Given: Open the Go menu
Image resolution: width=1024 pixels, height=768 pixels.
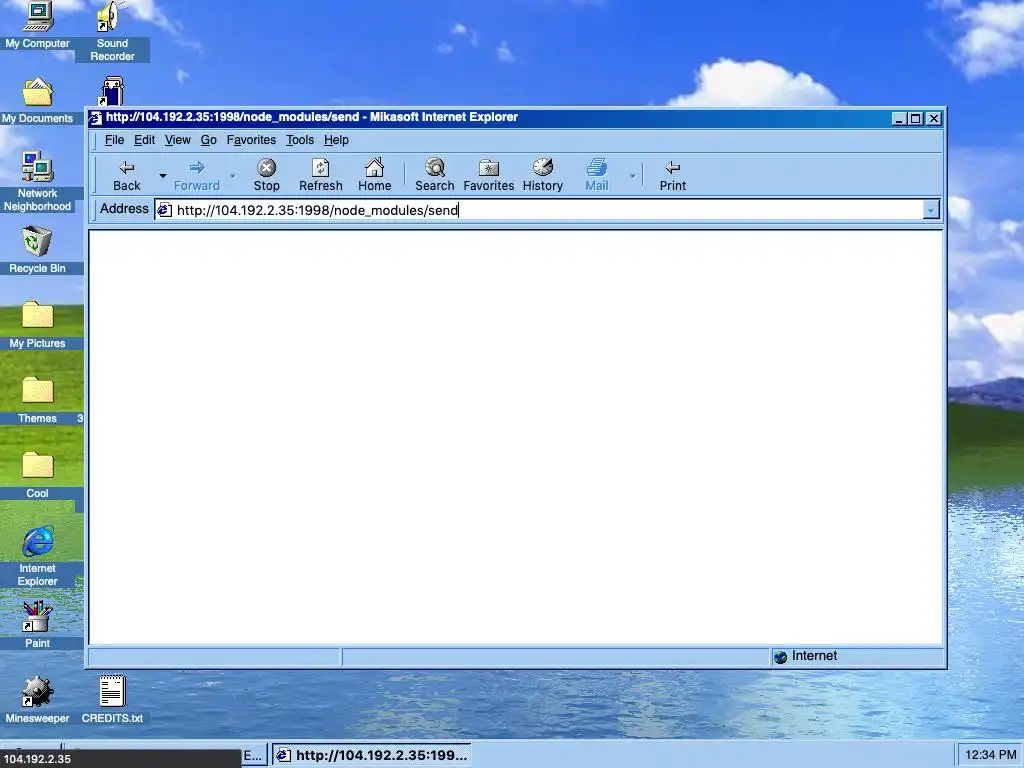Looking at the screenshot, I should pos(208,140).
